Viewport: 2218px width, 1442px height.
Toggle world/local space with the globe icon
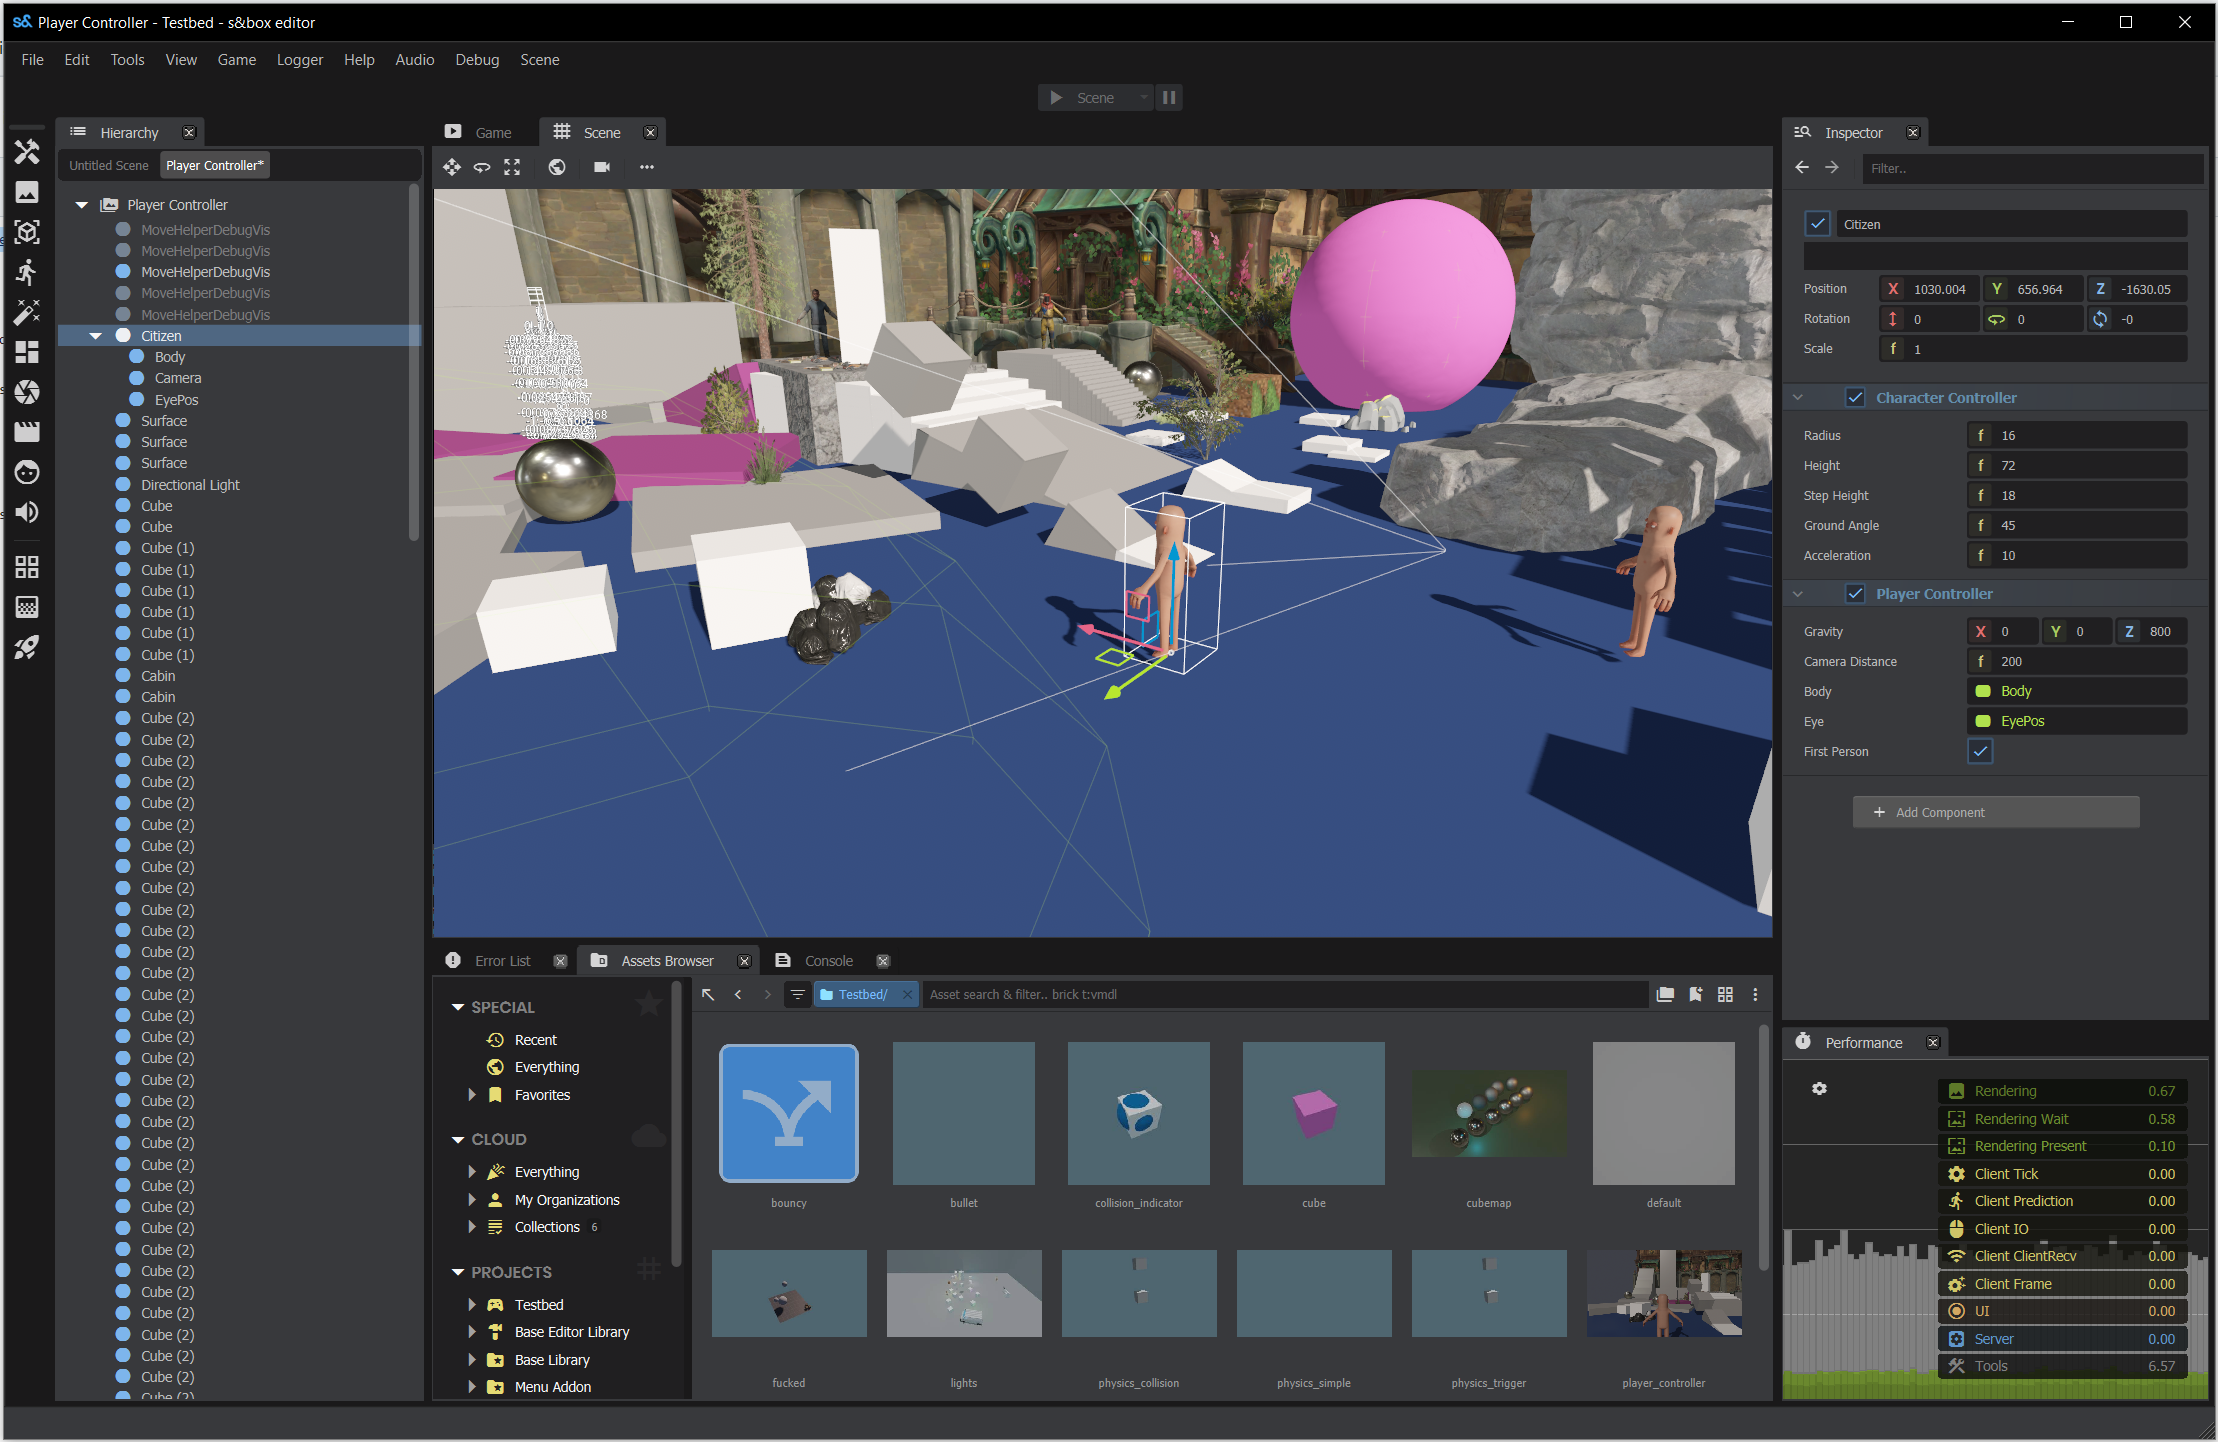(557, 167)
